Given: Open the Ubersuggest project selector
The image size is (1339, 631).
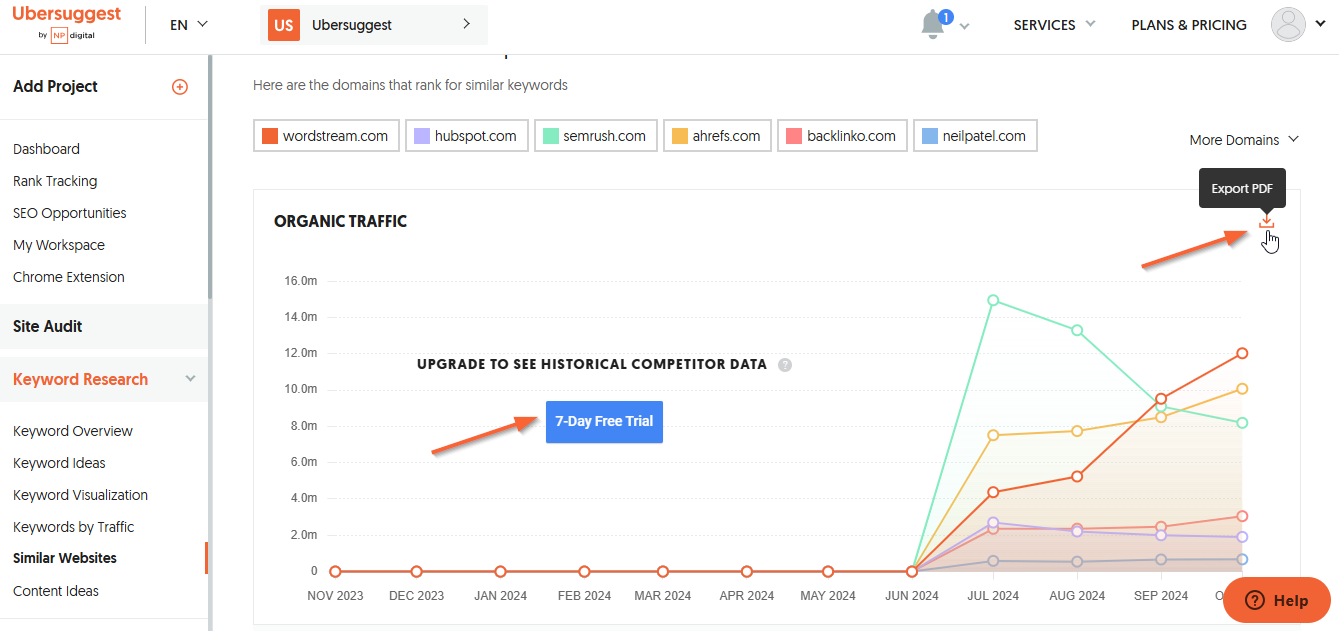Looking at the screenshot, I should tap(374, 25).
